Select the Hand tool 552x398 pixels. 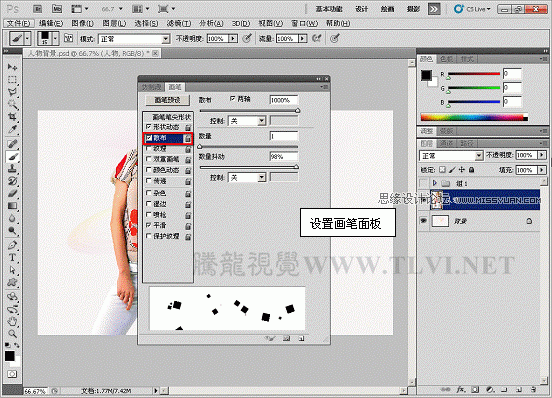point(12,321)
